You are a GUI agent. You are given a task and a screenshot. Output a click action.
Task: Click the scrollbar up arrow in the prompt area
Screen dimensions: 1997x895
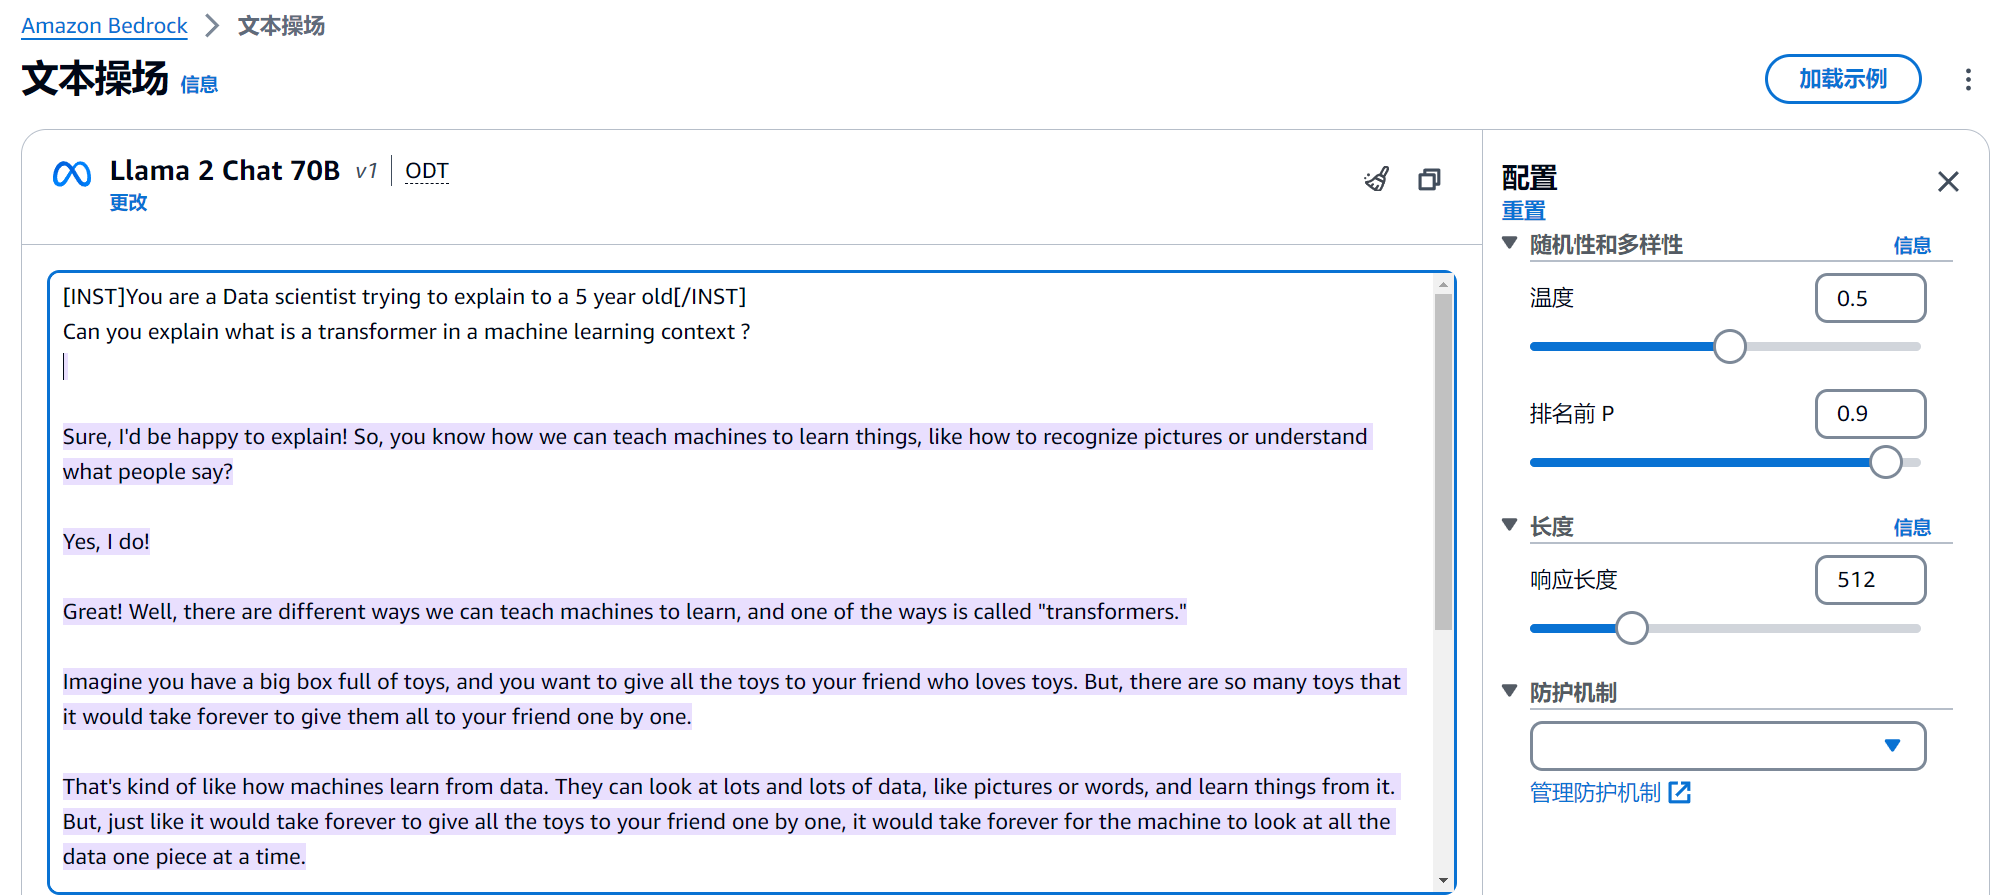1442,284
